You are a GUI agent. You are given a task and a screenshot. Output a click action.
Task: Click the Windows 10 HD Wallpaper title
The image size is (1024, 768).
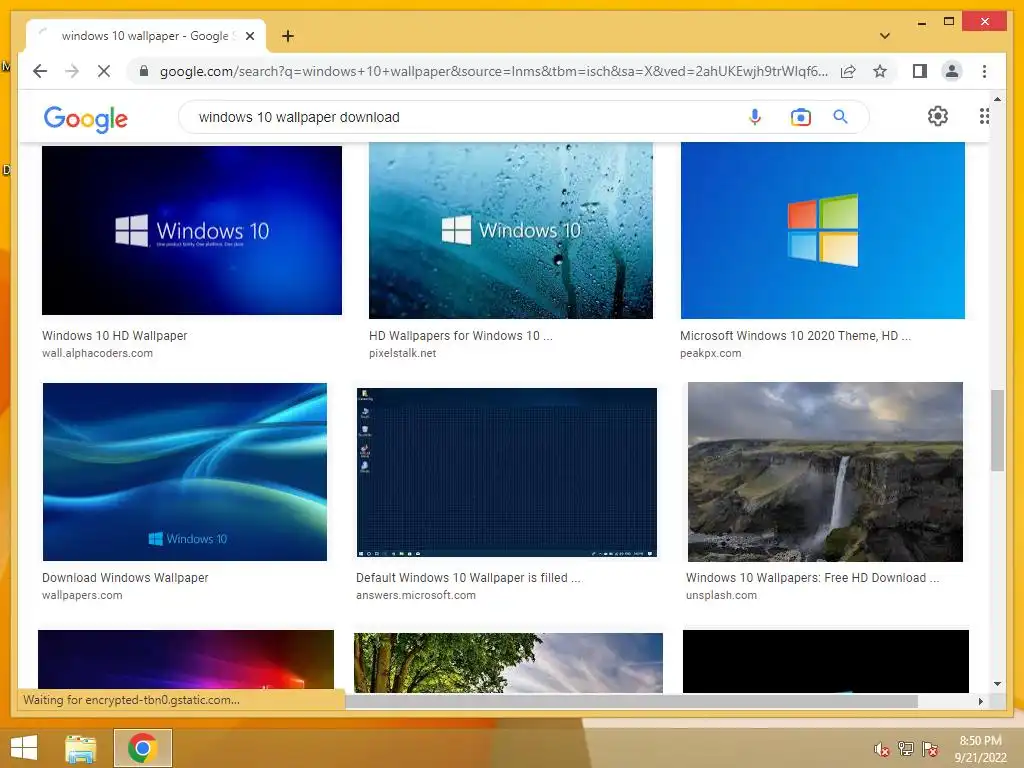point(114,336)
